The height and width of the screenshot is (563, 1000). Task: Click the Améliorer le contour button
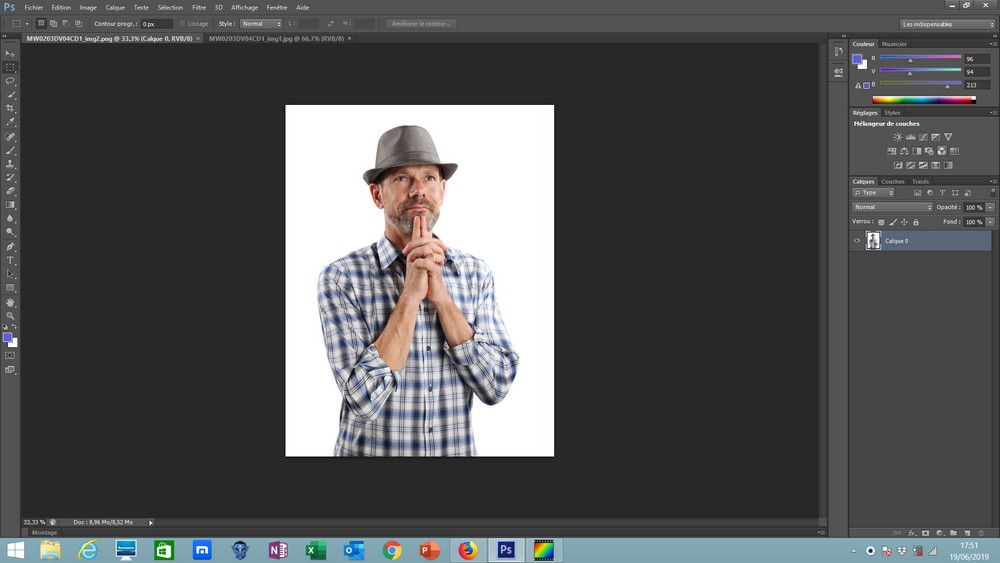click(422, 23)
